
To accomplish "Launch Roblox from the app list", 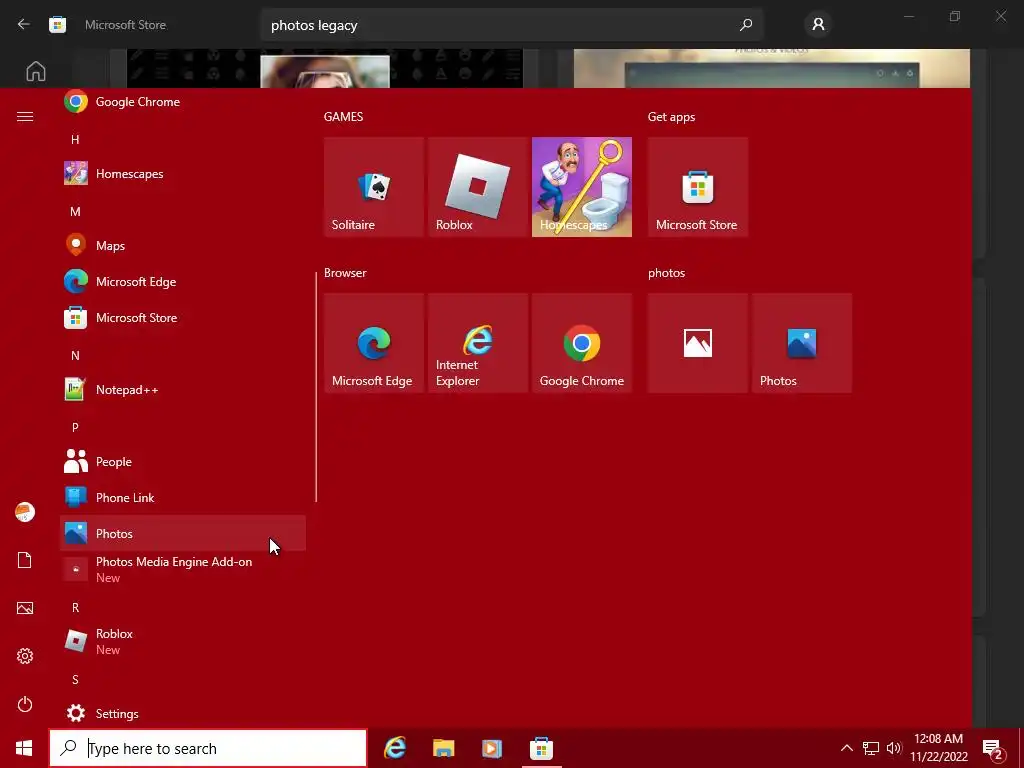I will [x=183, y=641].
